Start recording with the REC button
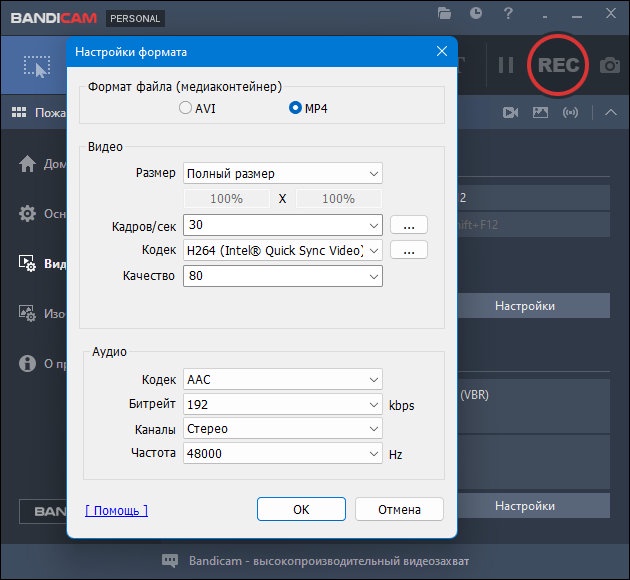Image resolution: width=630 pixels, height=580 pixels. (558, 65)
